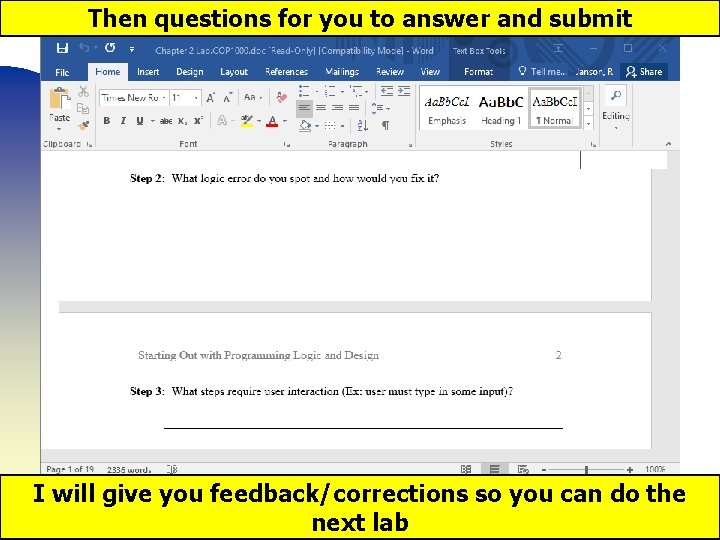Viewport: 720px width, 540px height.
Task: Open the Editing find menu
Action: [616, 107]
